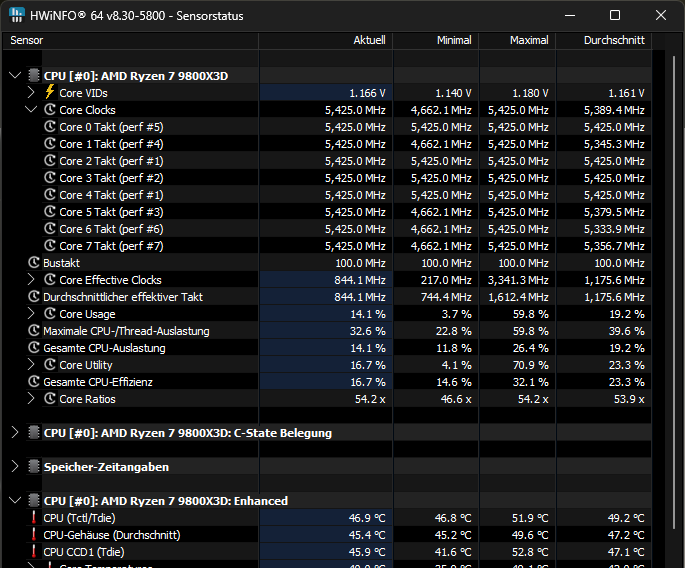This screenshot has height=568, width=685.
Task: Click Gesamte CPU-Effizienz minimum 14.6 %
Action: point(454,382)
